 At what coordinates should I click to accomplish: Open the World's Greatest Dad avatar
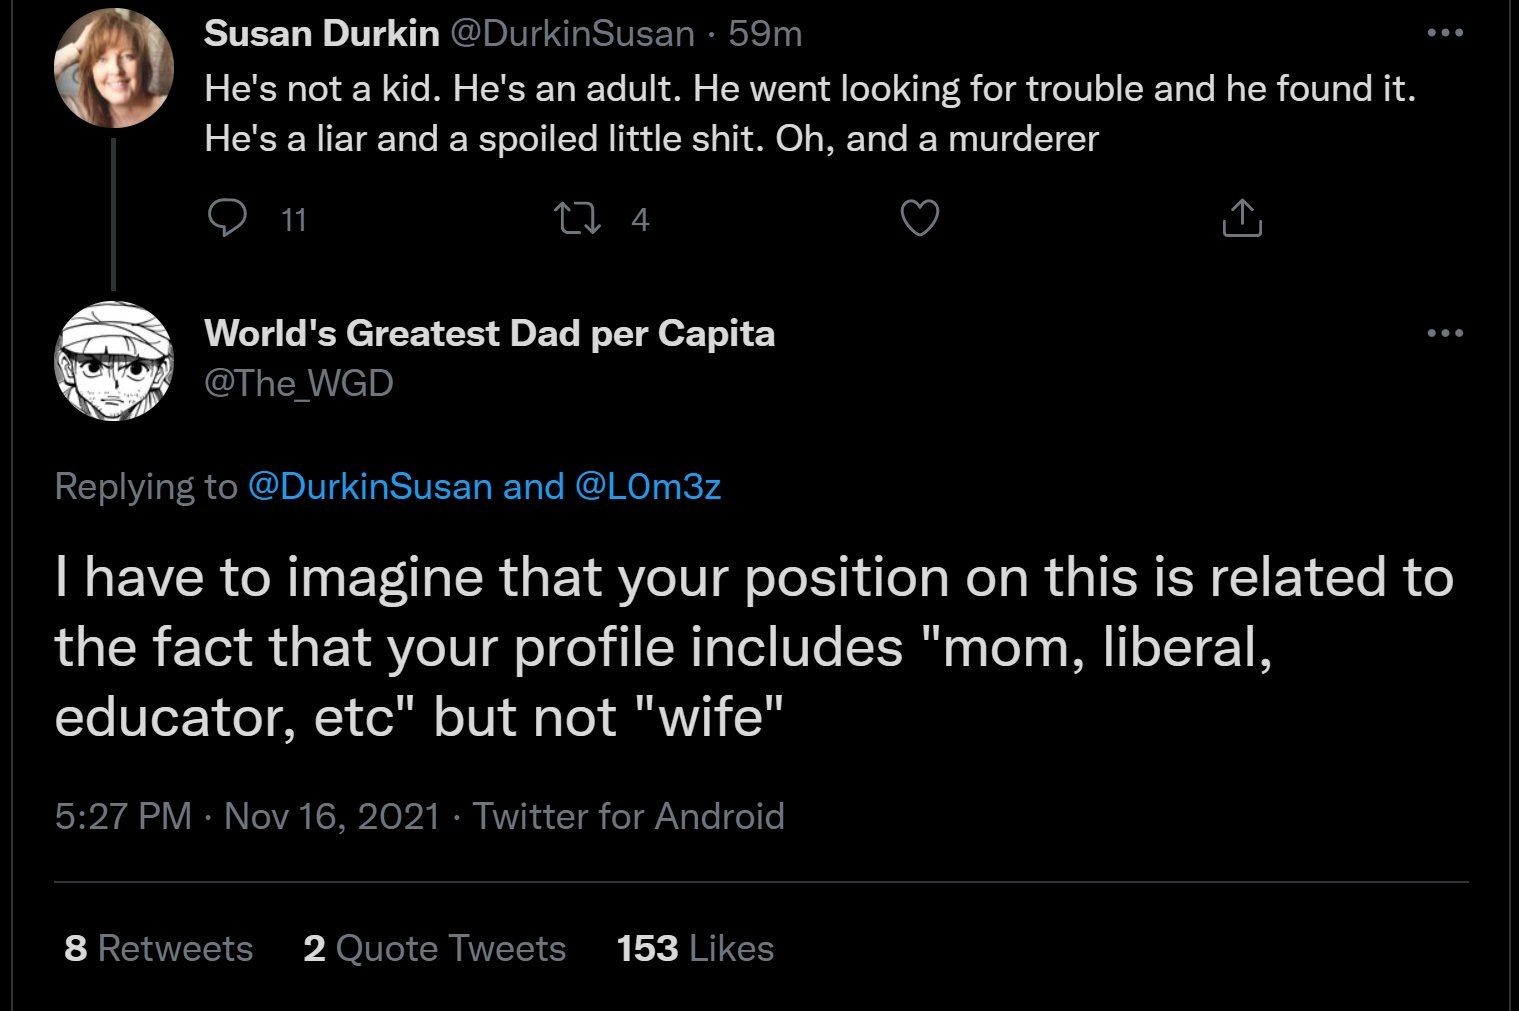(114, 360)
